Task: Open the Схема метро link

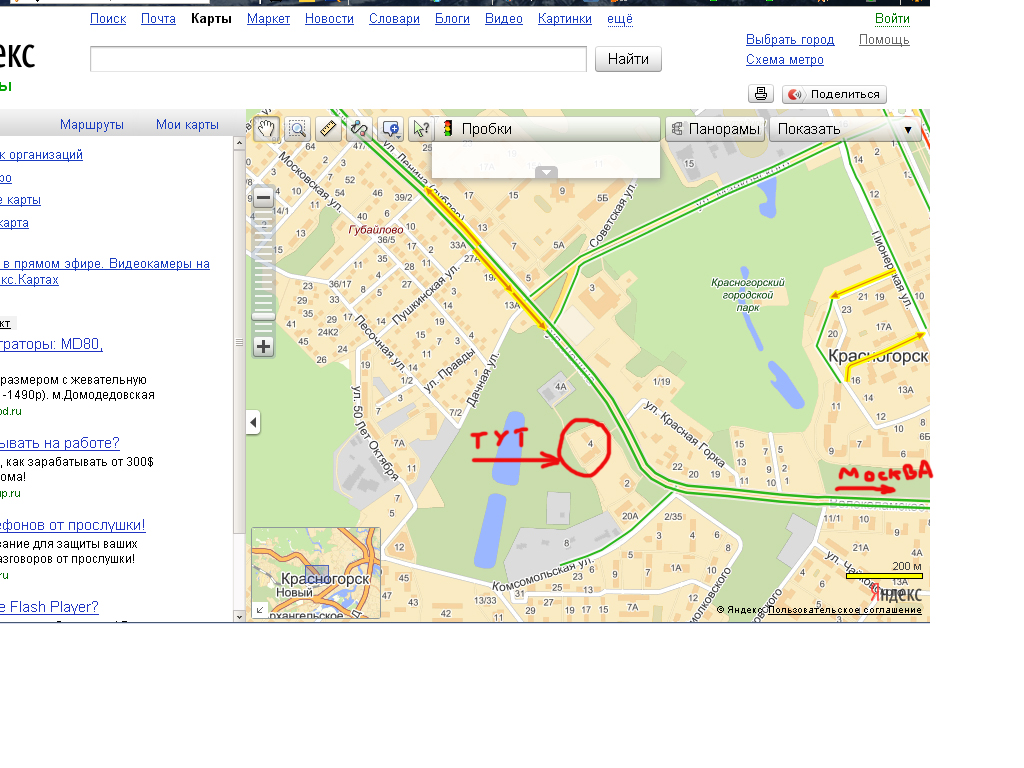Action: click(x=784, y=60)
